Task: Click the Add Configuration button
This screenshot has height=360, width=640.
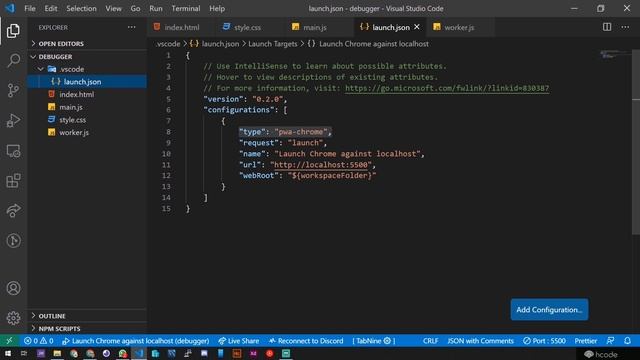Action: tap(549, 309)
